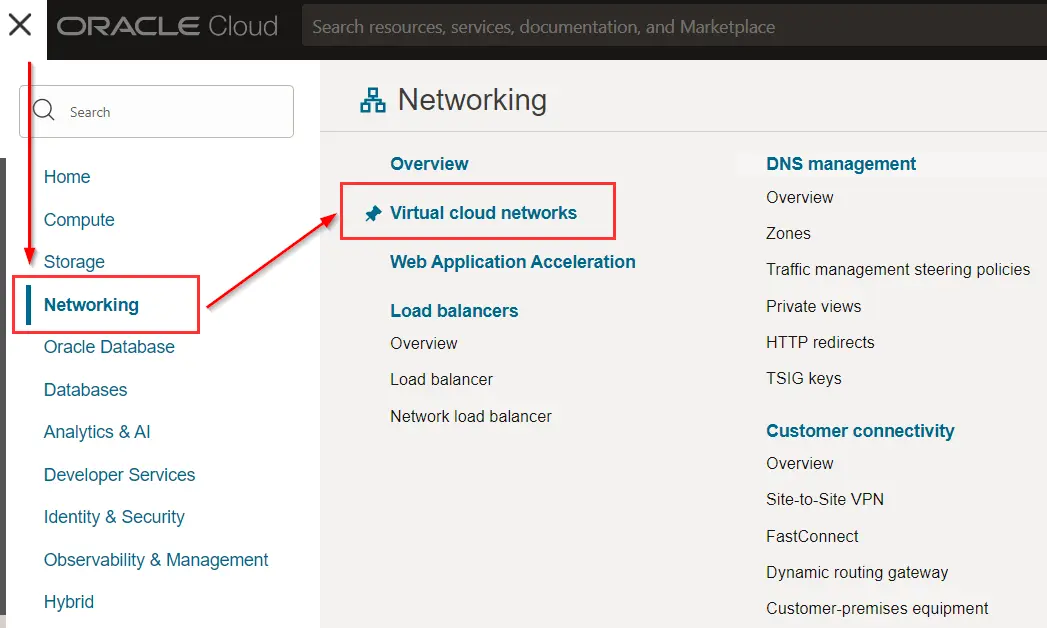Focus the top resource search bar
The width and height of the screenshot is (1047, 628).
[x=670, y=27]
